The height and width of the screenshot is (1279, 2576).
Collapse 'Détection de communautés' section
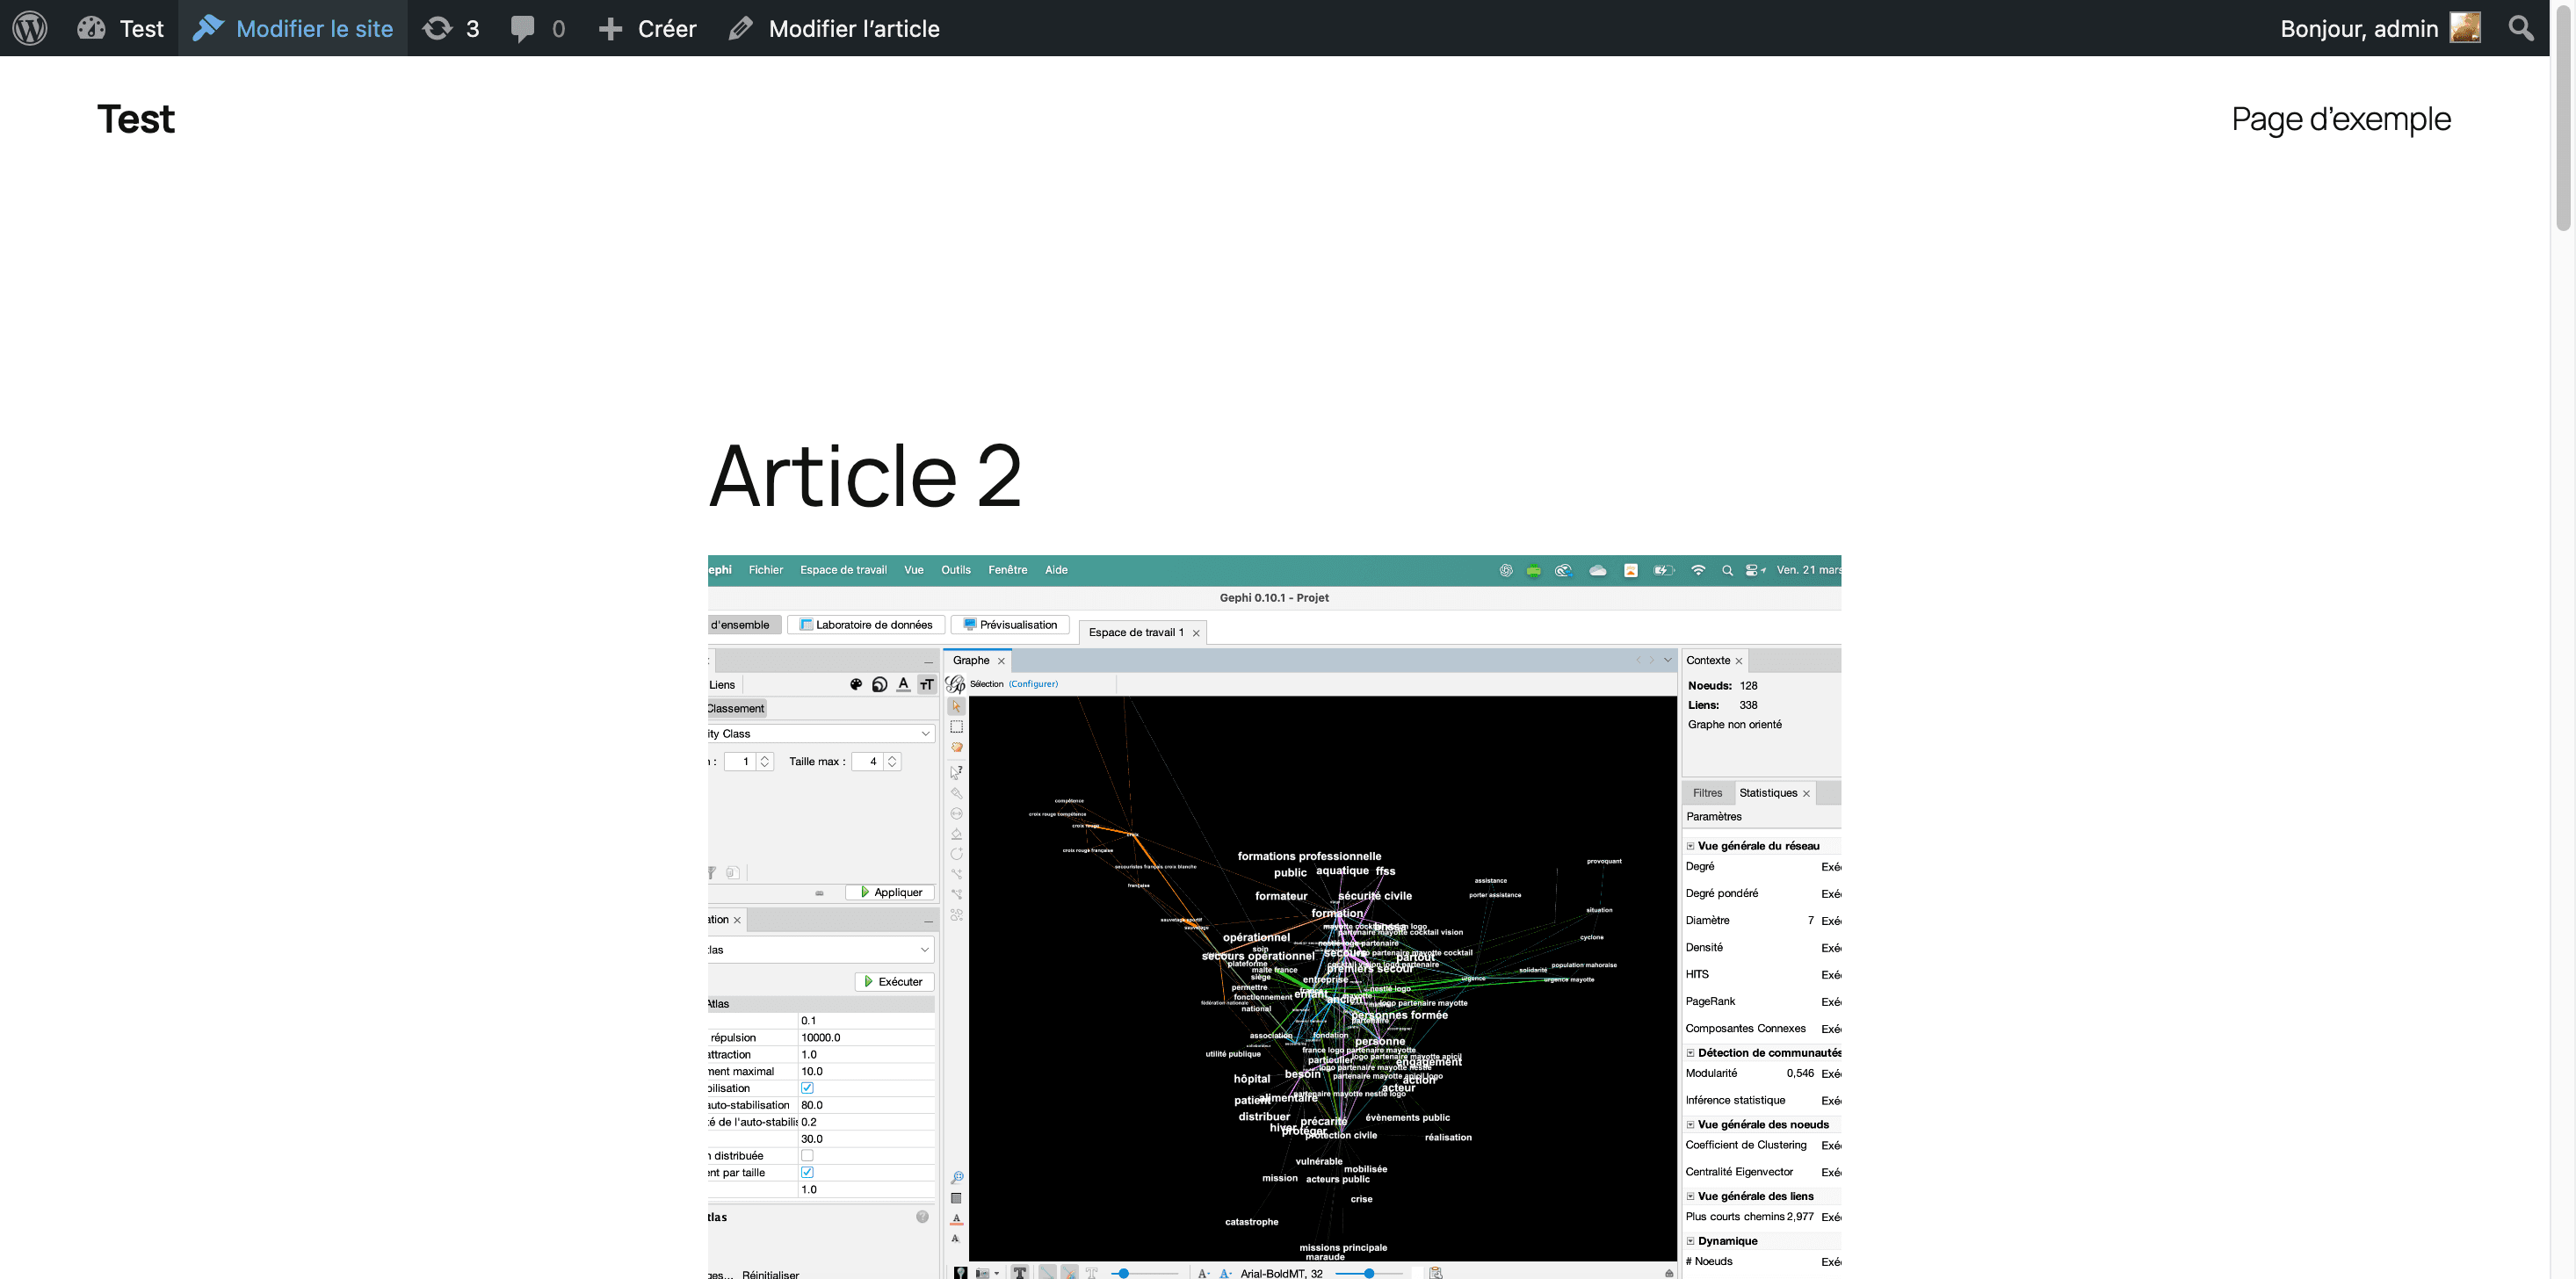[1691, 1053]
